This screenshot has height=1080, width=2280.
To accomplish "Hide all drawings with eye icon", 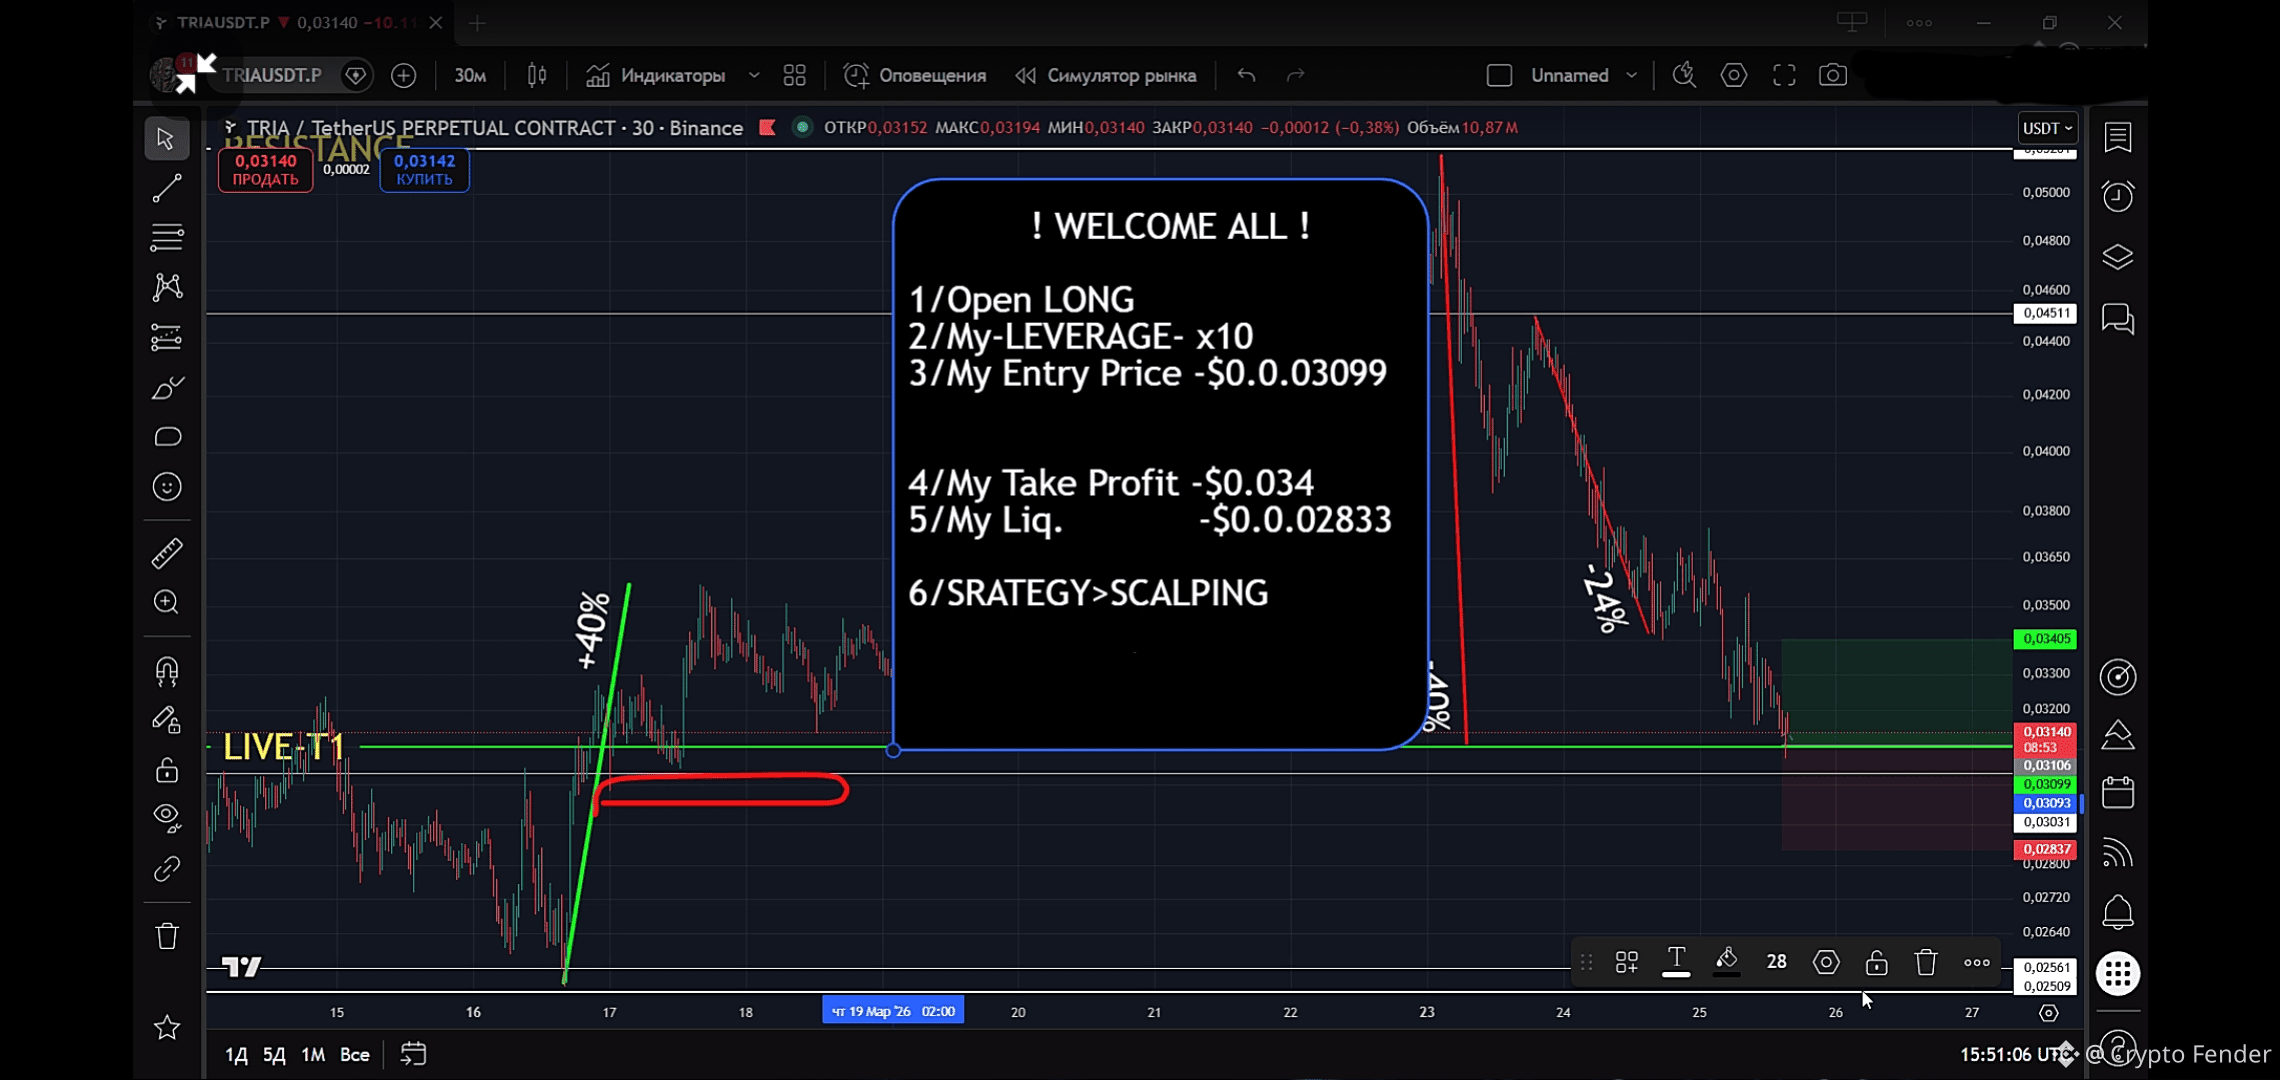I will [x=166, y=818].
